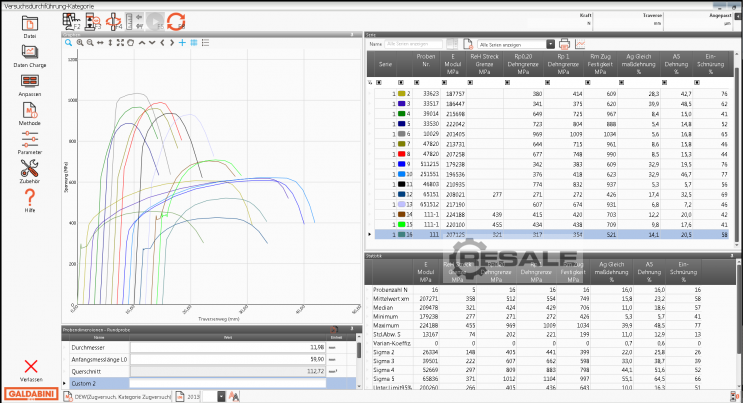The image size is (743, 403).
Task: Click the print icon in series panel
Action: point(564,44)
